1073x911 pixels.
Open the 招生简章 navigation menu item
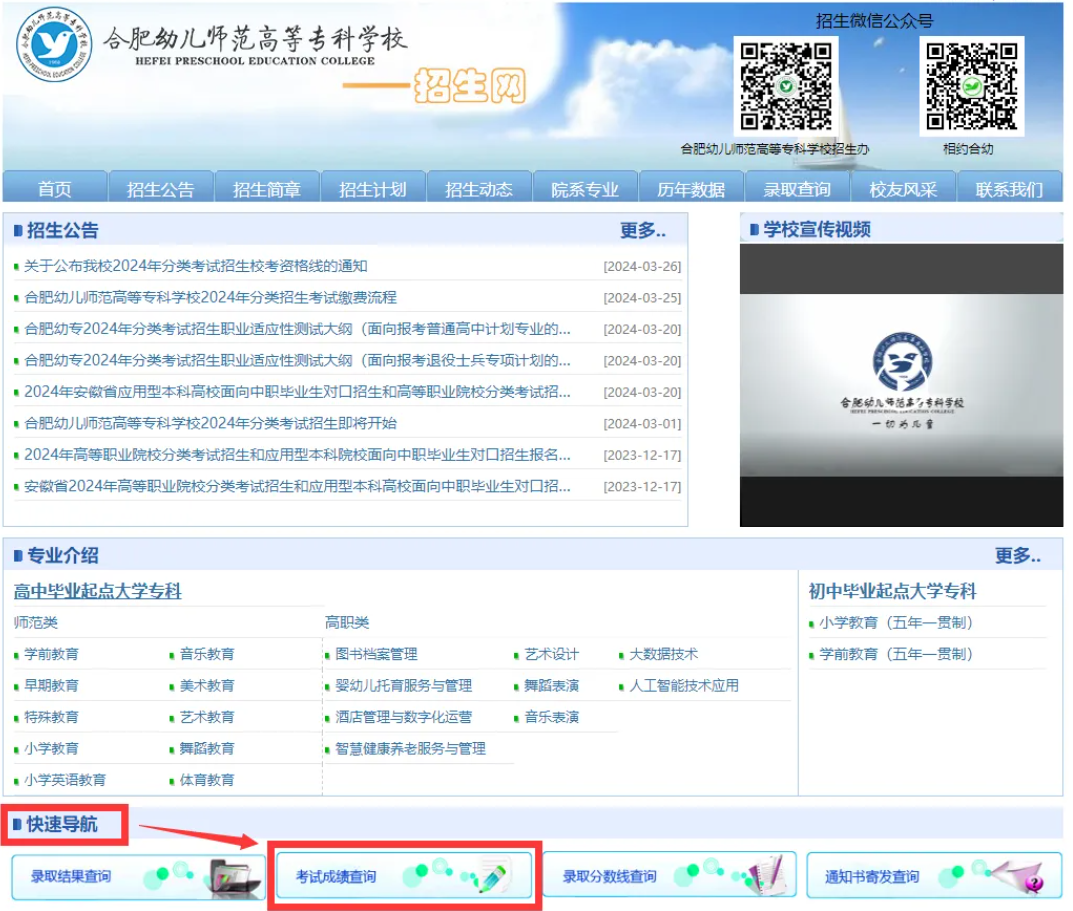(x=267, y=186)
